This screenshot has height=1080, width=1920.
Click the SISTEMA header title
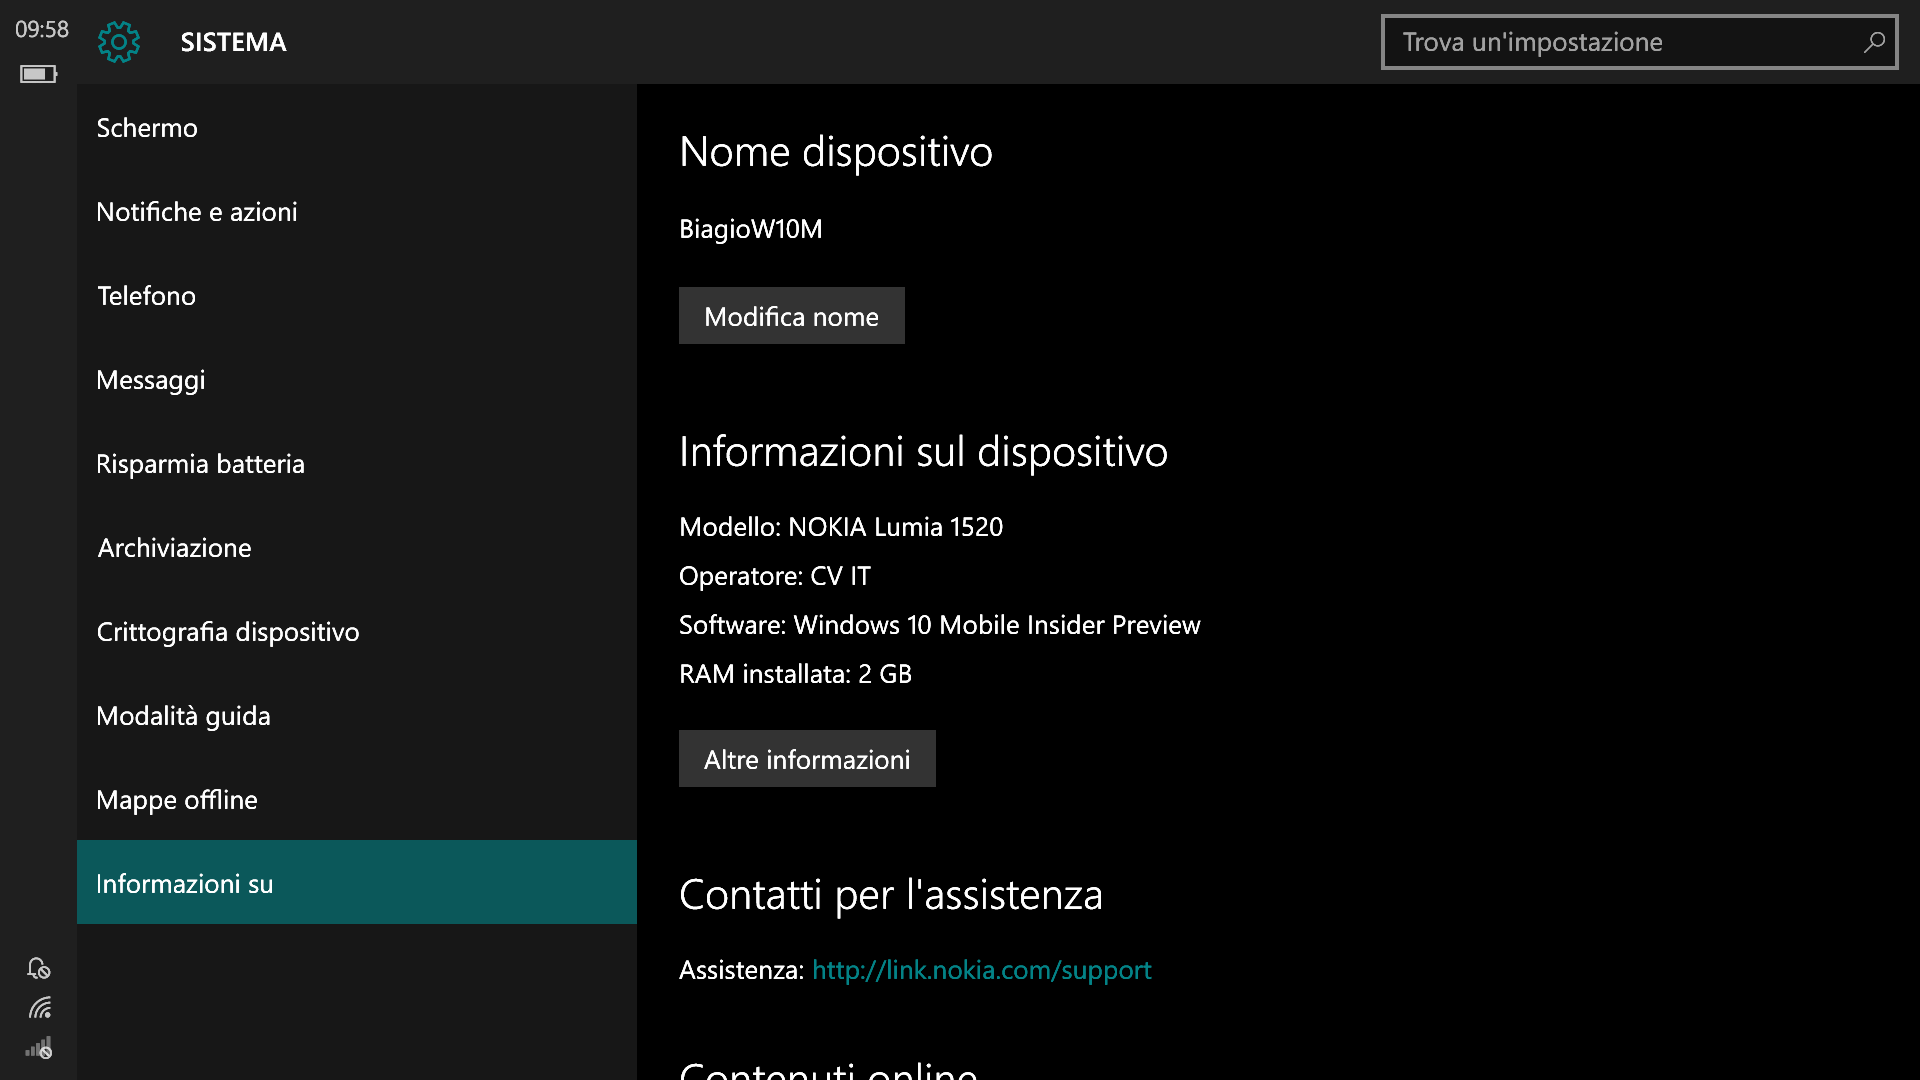pyautogui.click(x=233, y=42)
